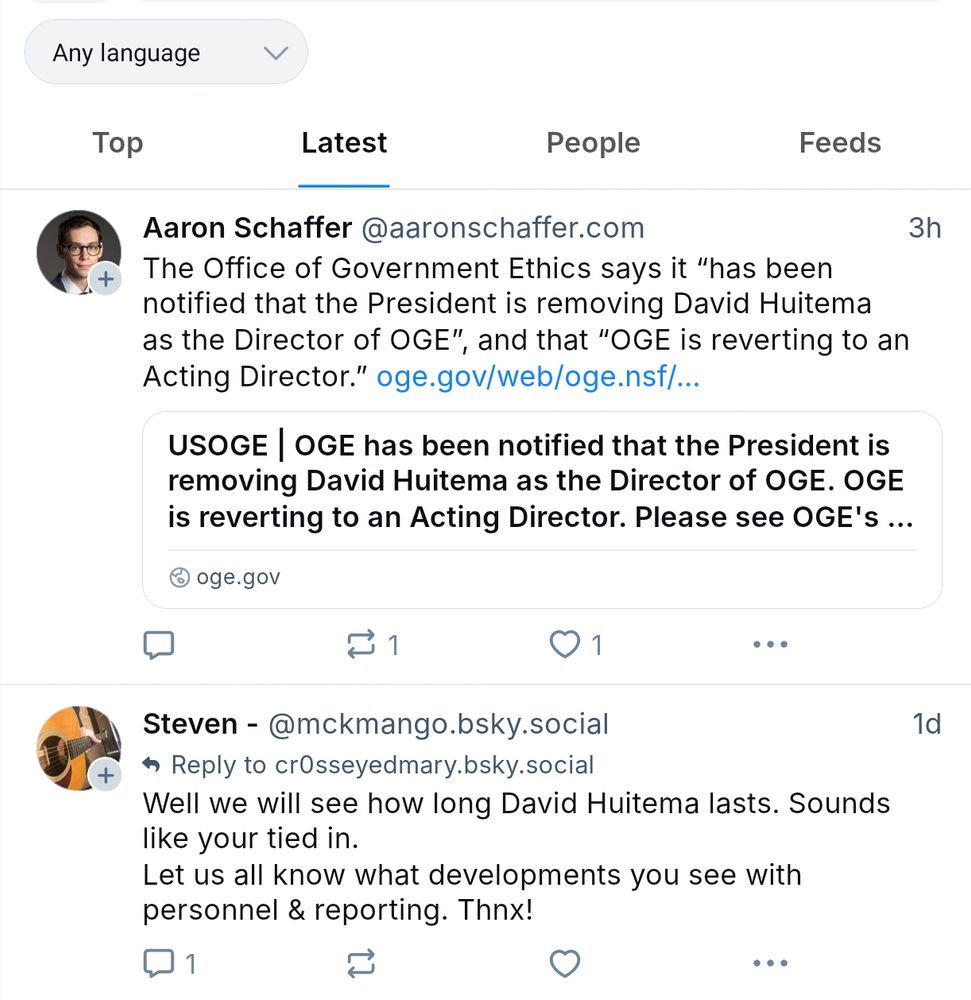971x1000 pixels.
Task: Open the oge.gov/web/oge.nsf link
Action: pos(536,377)
